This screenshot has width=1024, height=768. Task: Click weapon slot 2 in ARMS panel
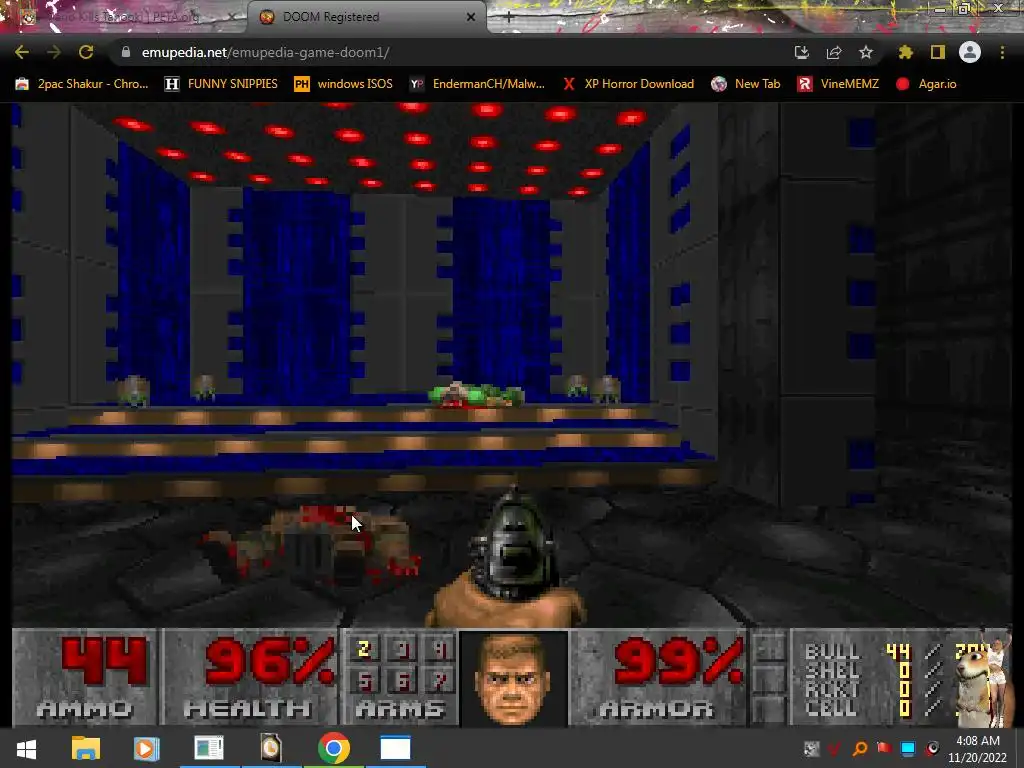click(x=364, y=649)
